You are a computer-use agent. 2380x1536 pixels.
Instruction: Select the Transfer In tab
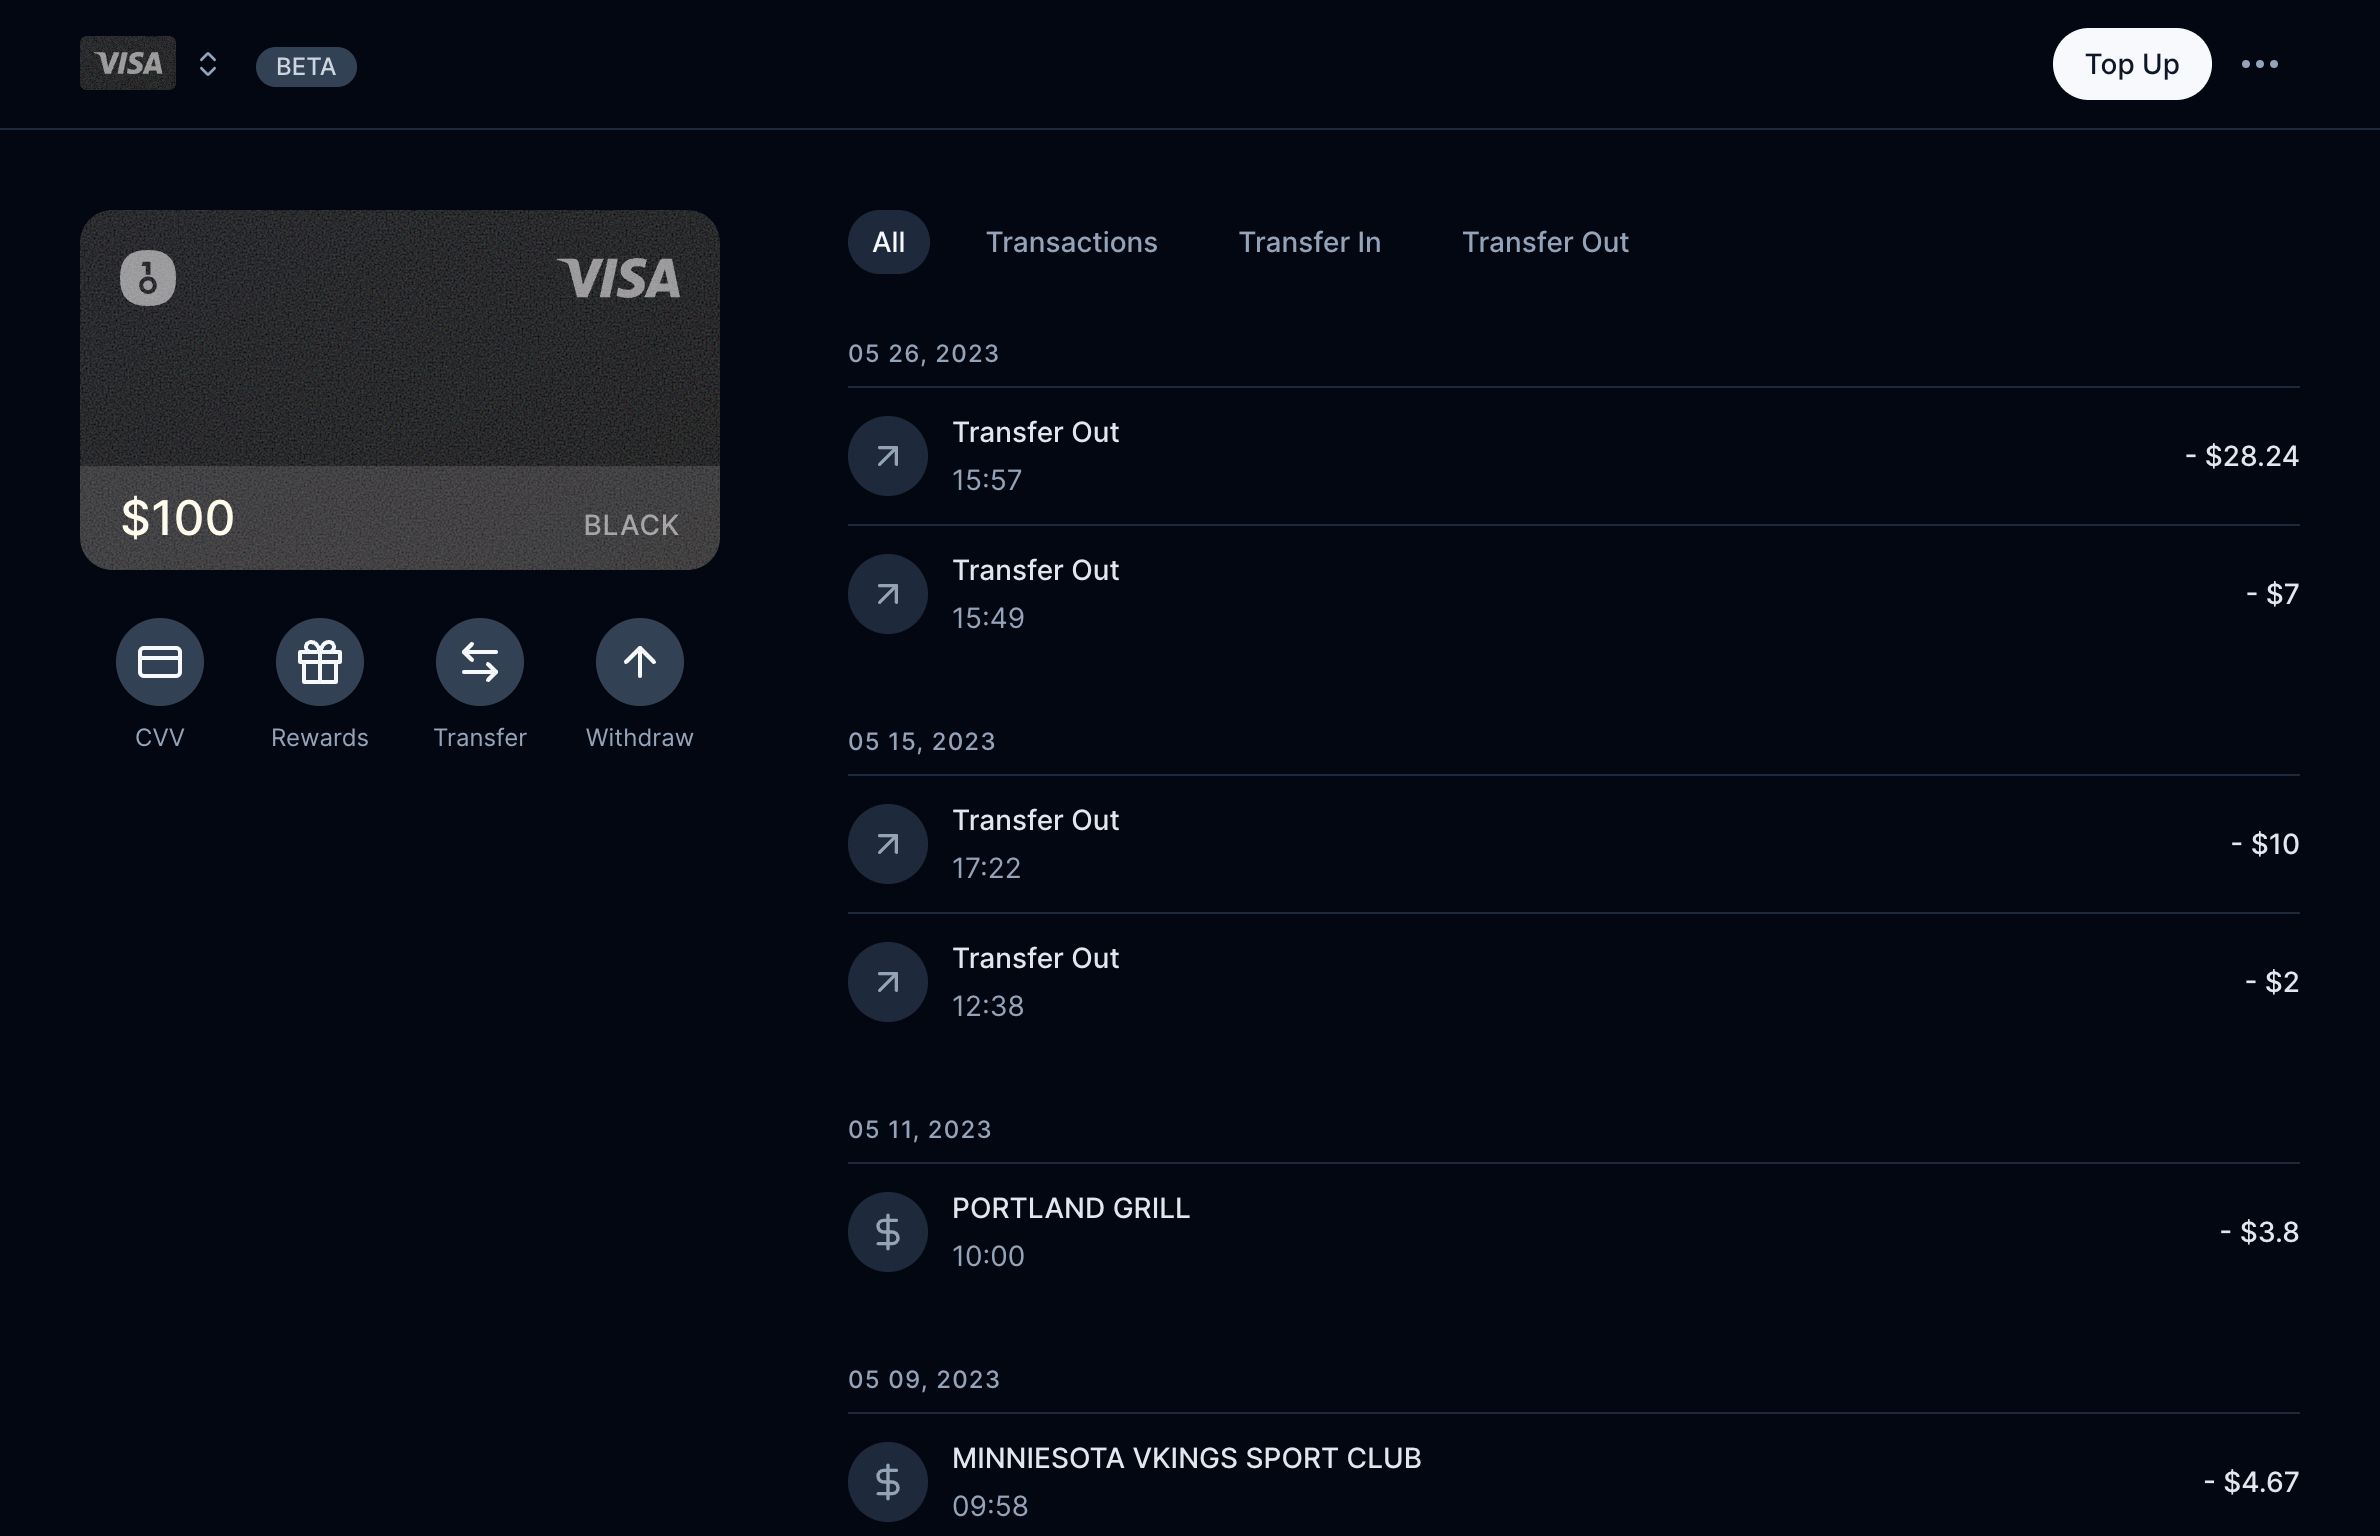click(1309, 242)
